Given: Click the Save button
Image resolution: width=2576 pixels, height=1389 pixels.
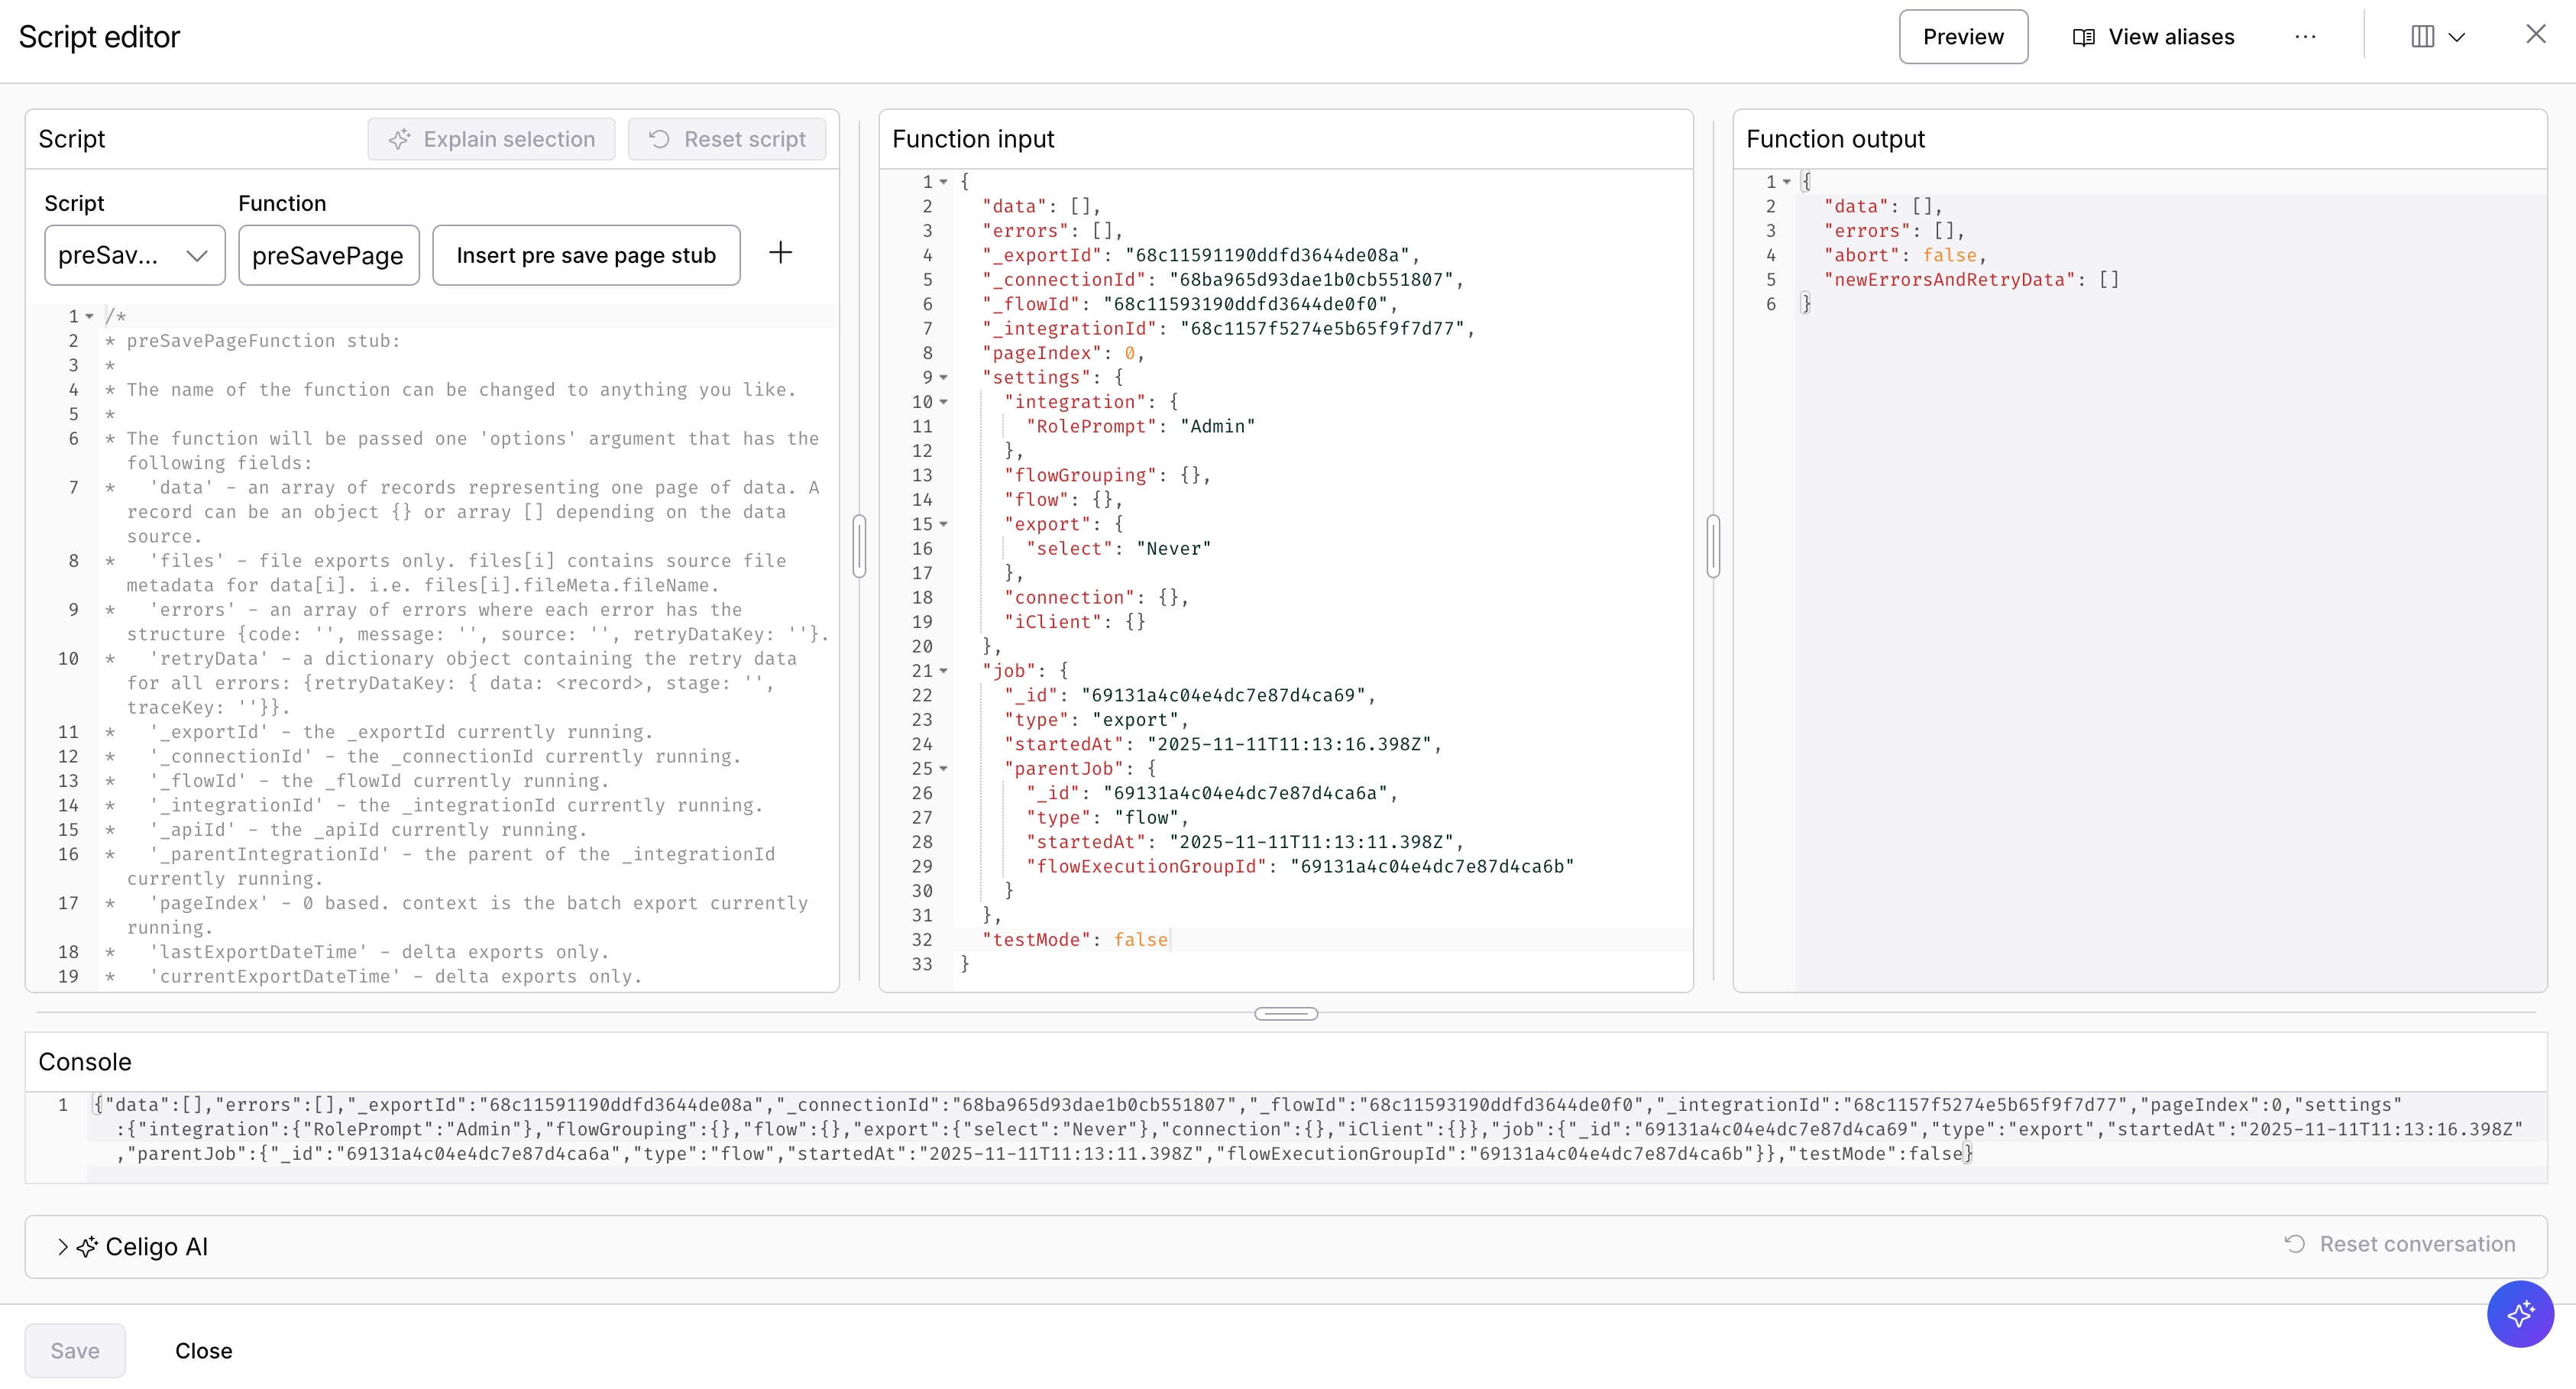Looking at the screenshot, I should pyautogui.click(x=75, y=1351).
